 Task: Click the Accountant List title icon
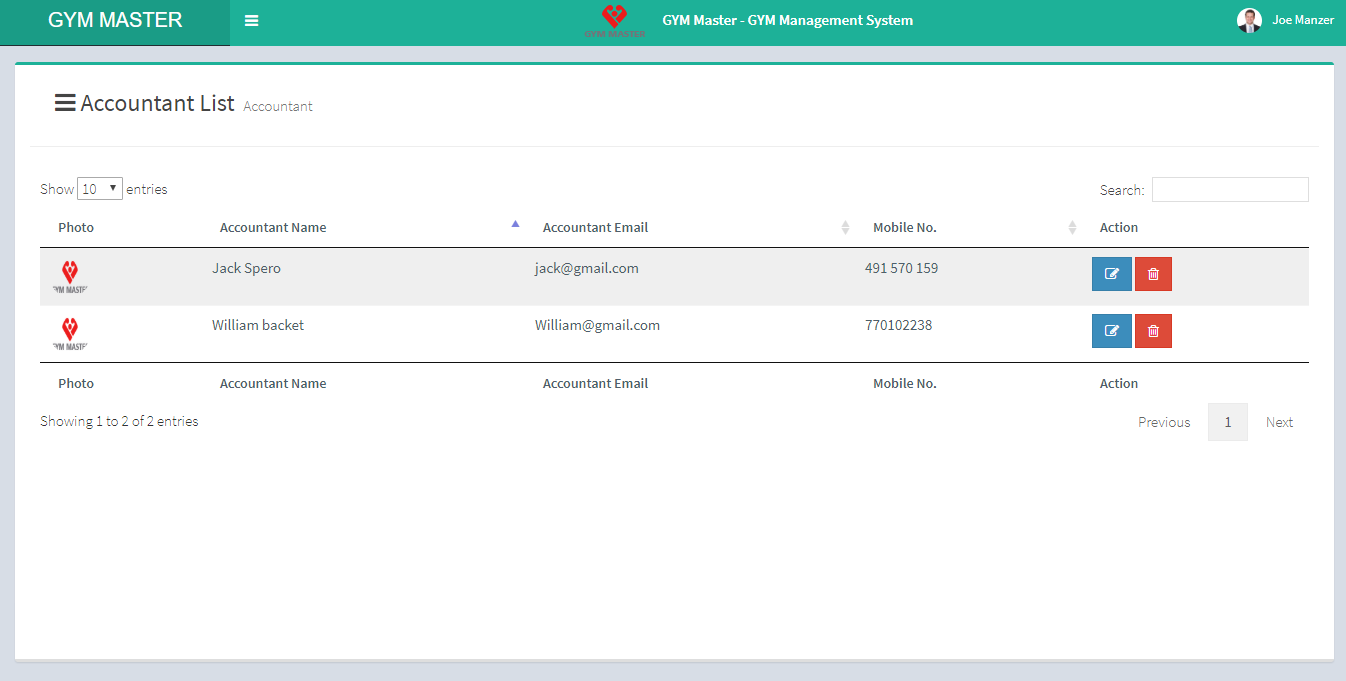[x=65, y=103]
